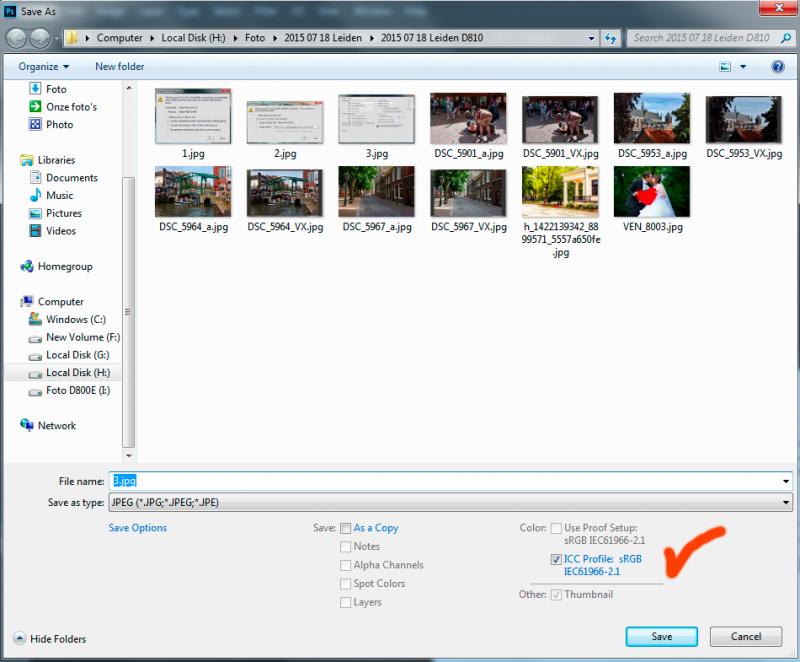
Task: Open the Organize dropdown menu
Action: [x=43, y=66]
